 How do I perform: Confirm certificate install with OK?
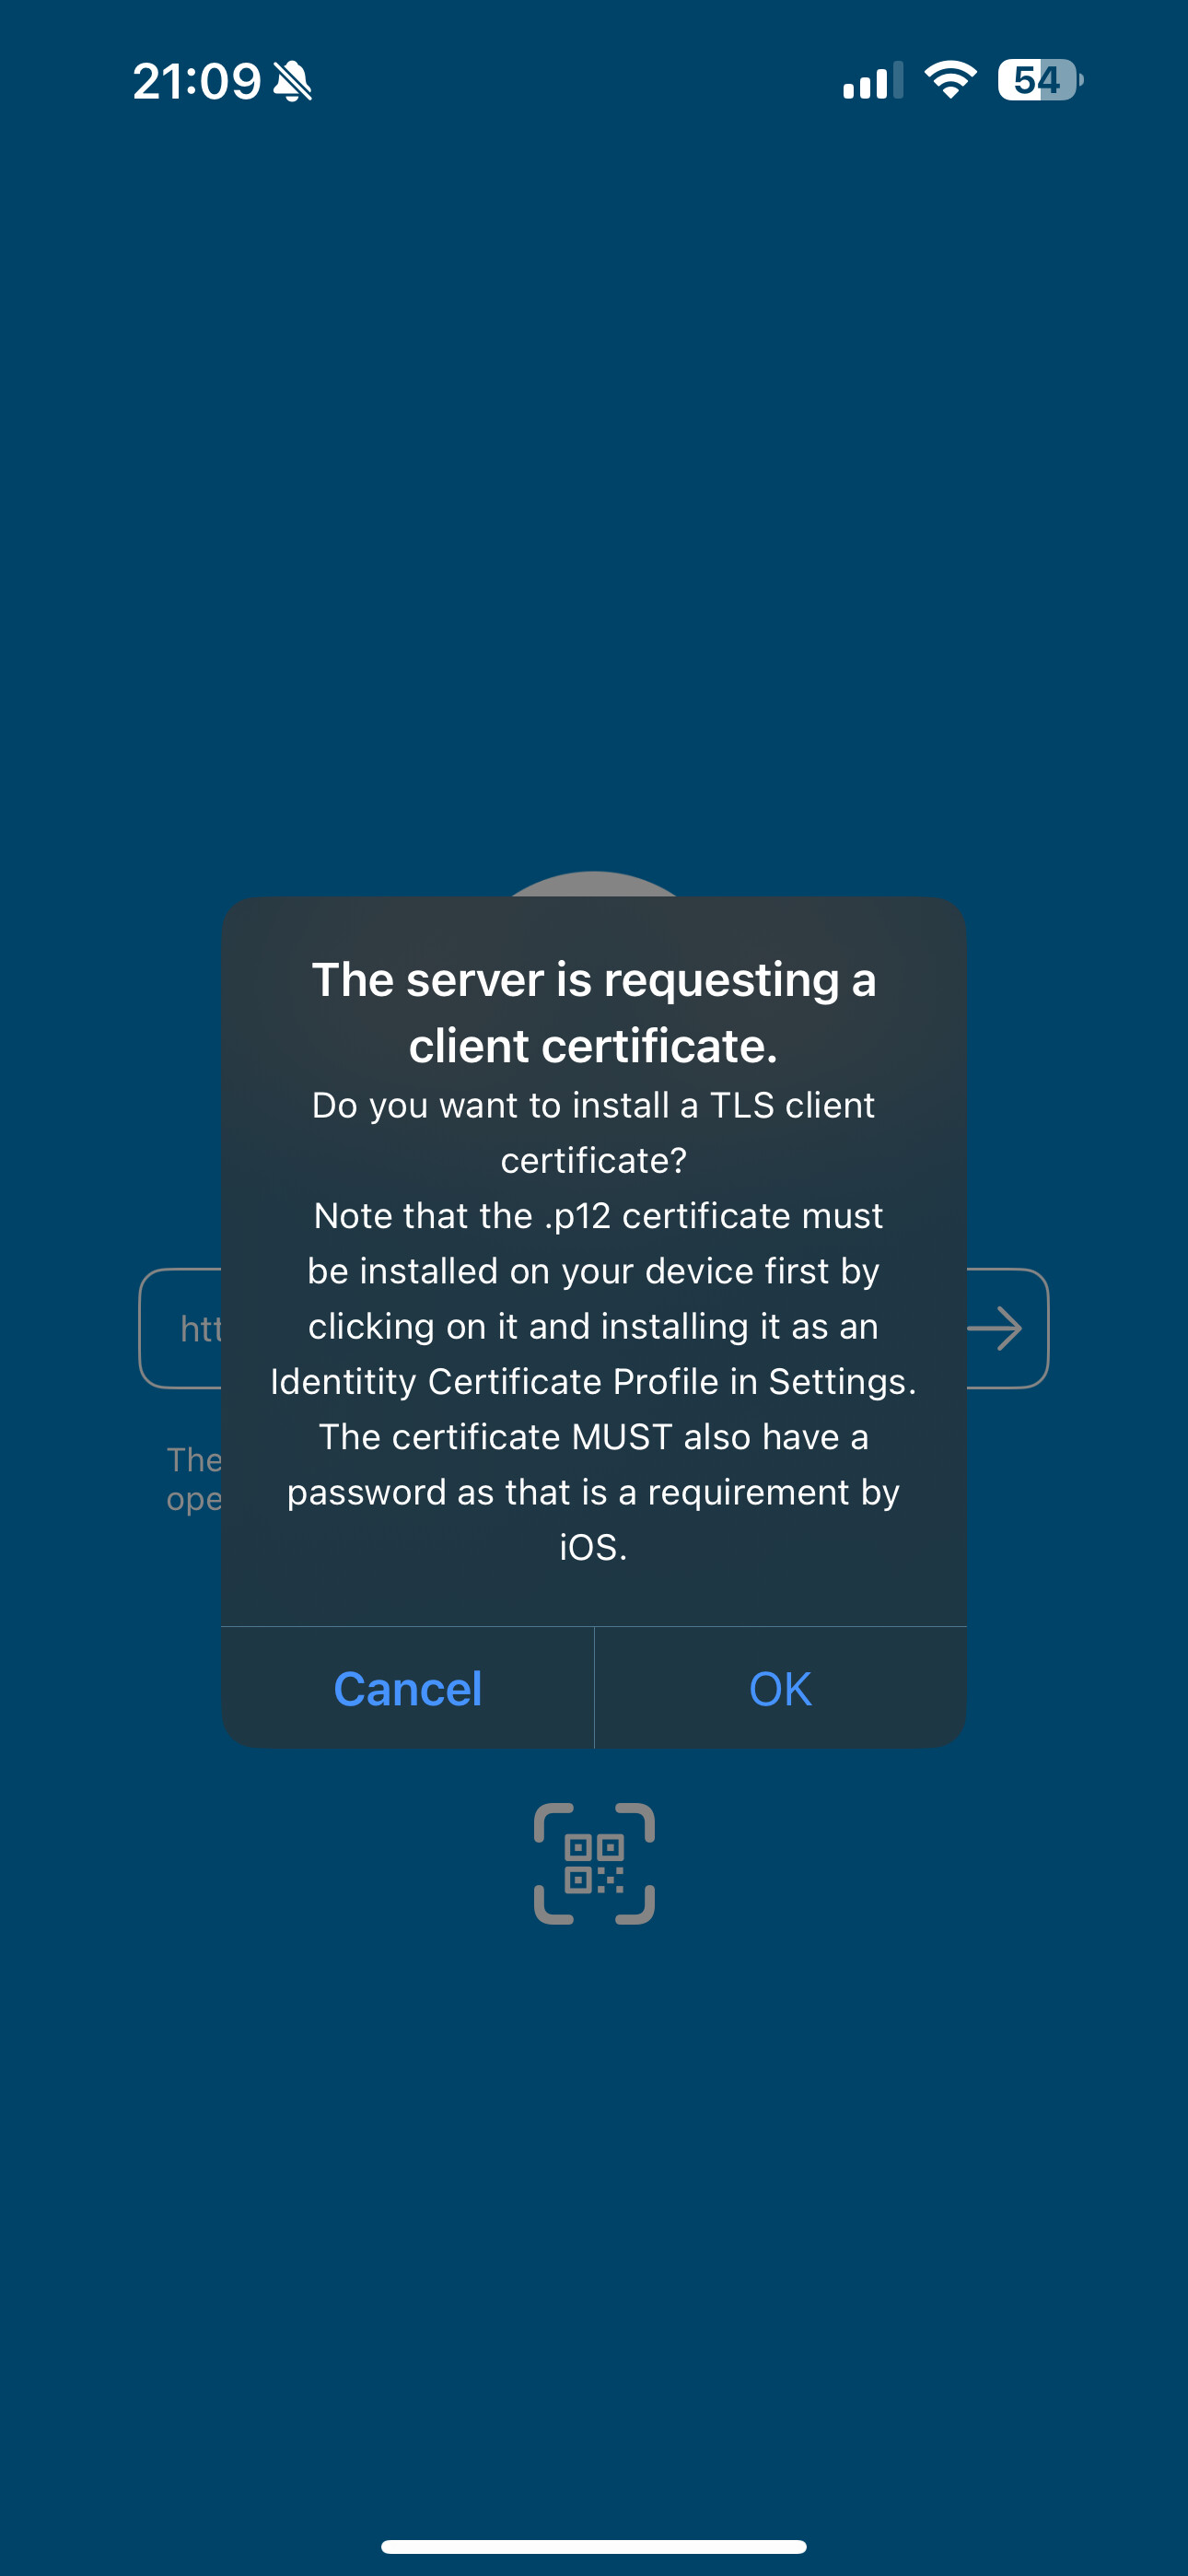[x=781, y=1689]
